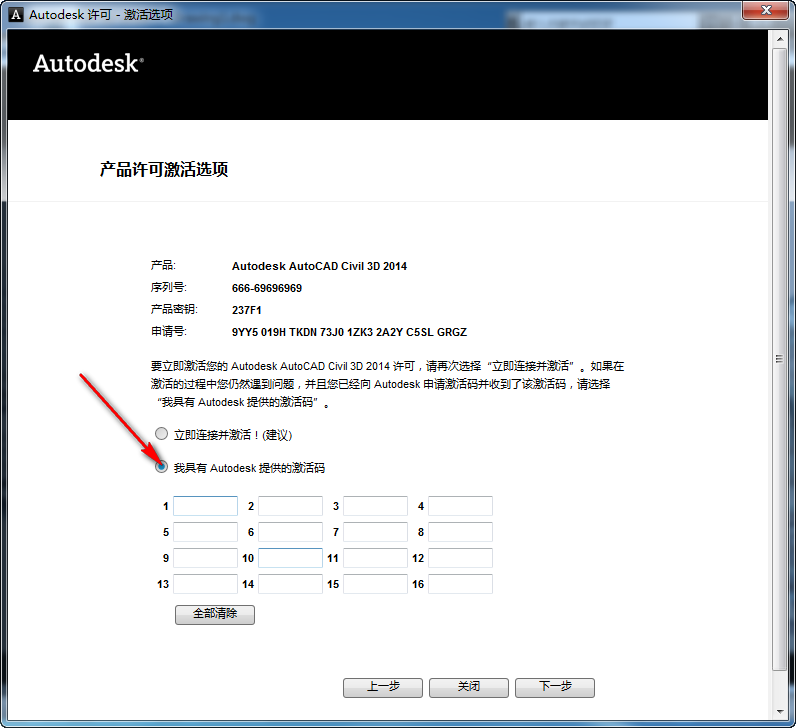Proceed with the 下一步 button
Image resolution: width=796 pixels, height=728 pixels.
click(555, 687)
